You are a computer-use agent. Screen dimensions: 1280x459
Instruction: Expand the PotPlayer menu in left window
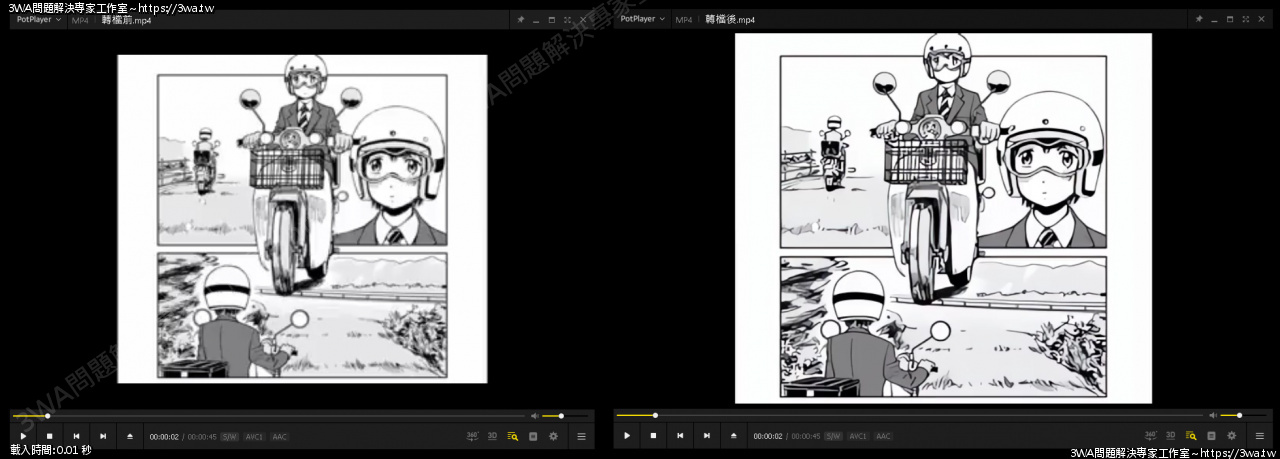click(x=39, y=19)
